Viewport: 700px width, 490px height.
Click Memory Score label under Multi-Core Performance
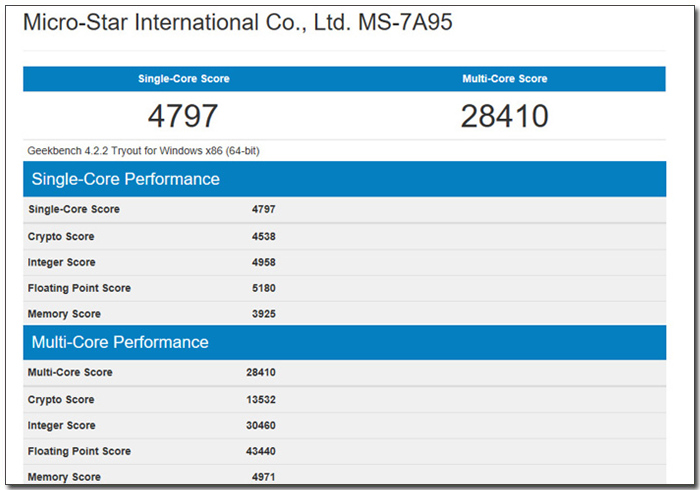pos(64,477)
